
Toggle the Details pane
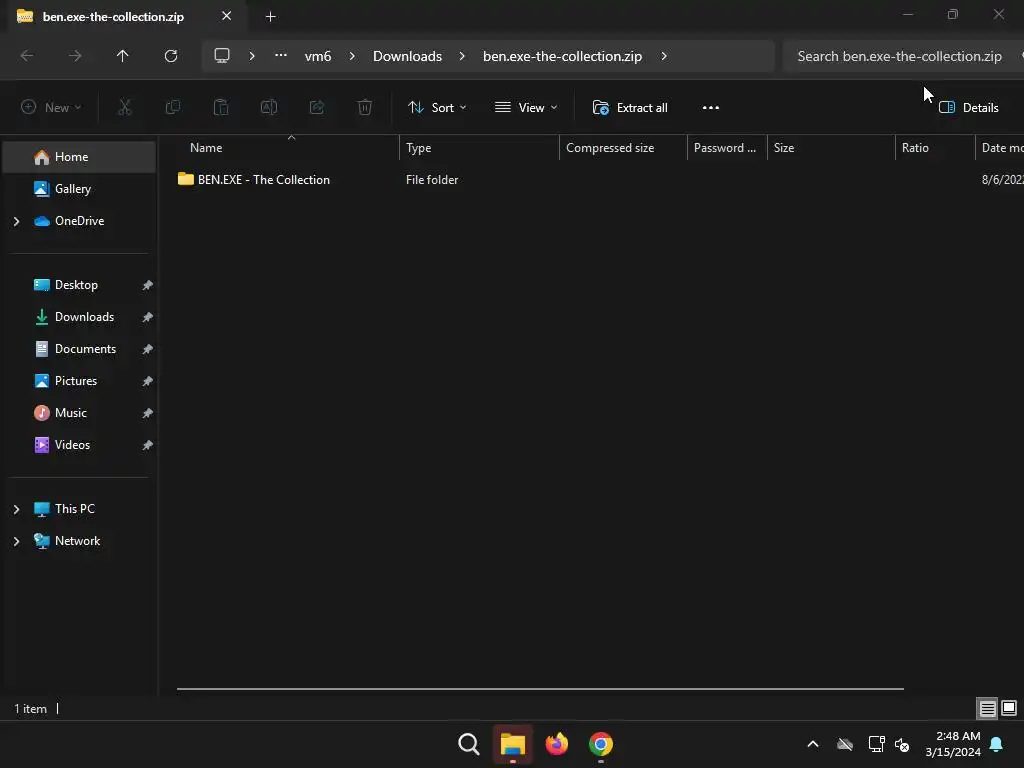pos(969,107)
